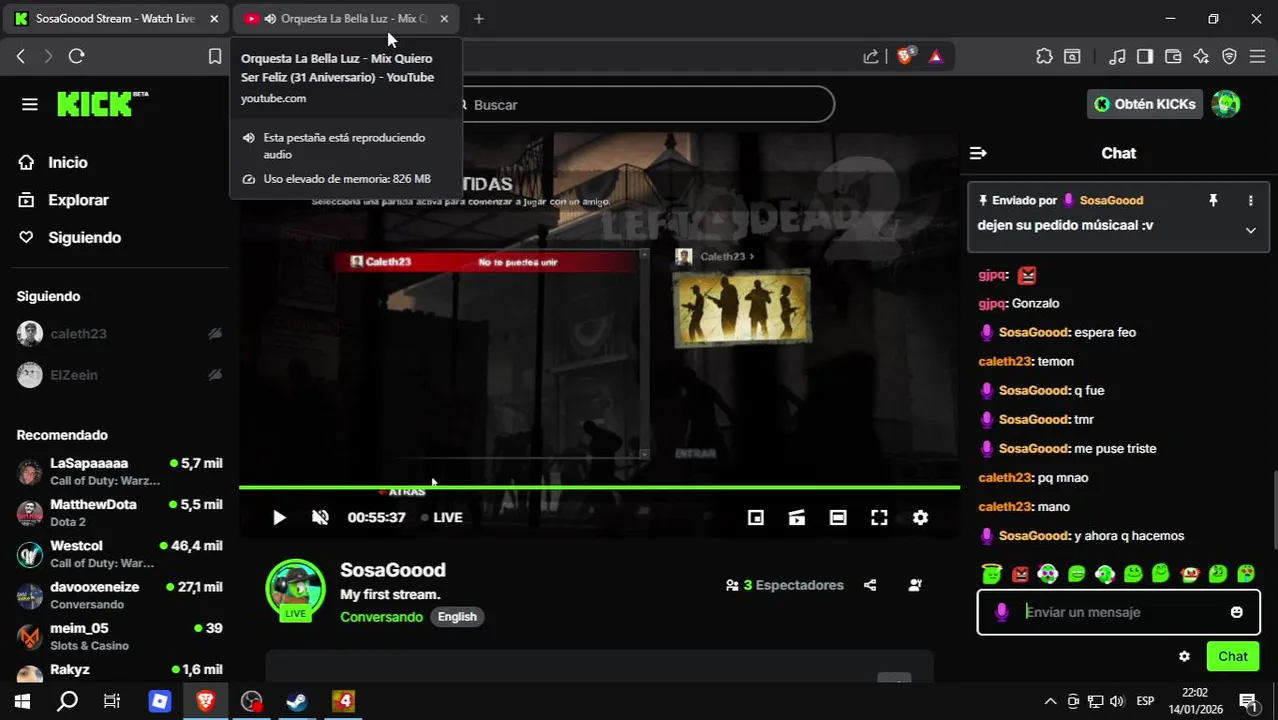Viewport: 1278px width, 720px height.
Task: Bookmark this page
Action: pos(215,57)
